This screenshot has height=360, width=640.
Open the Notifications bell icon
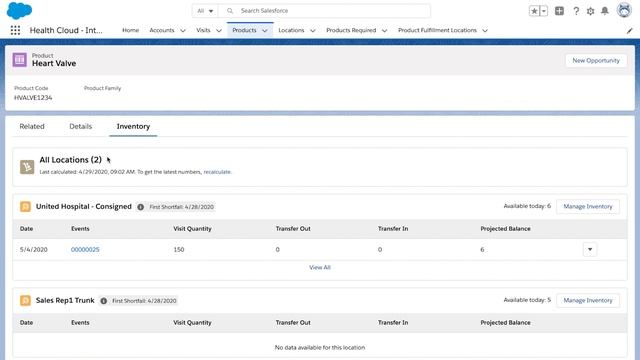click(x=605, y=11)
